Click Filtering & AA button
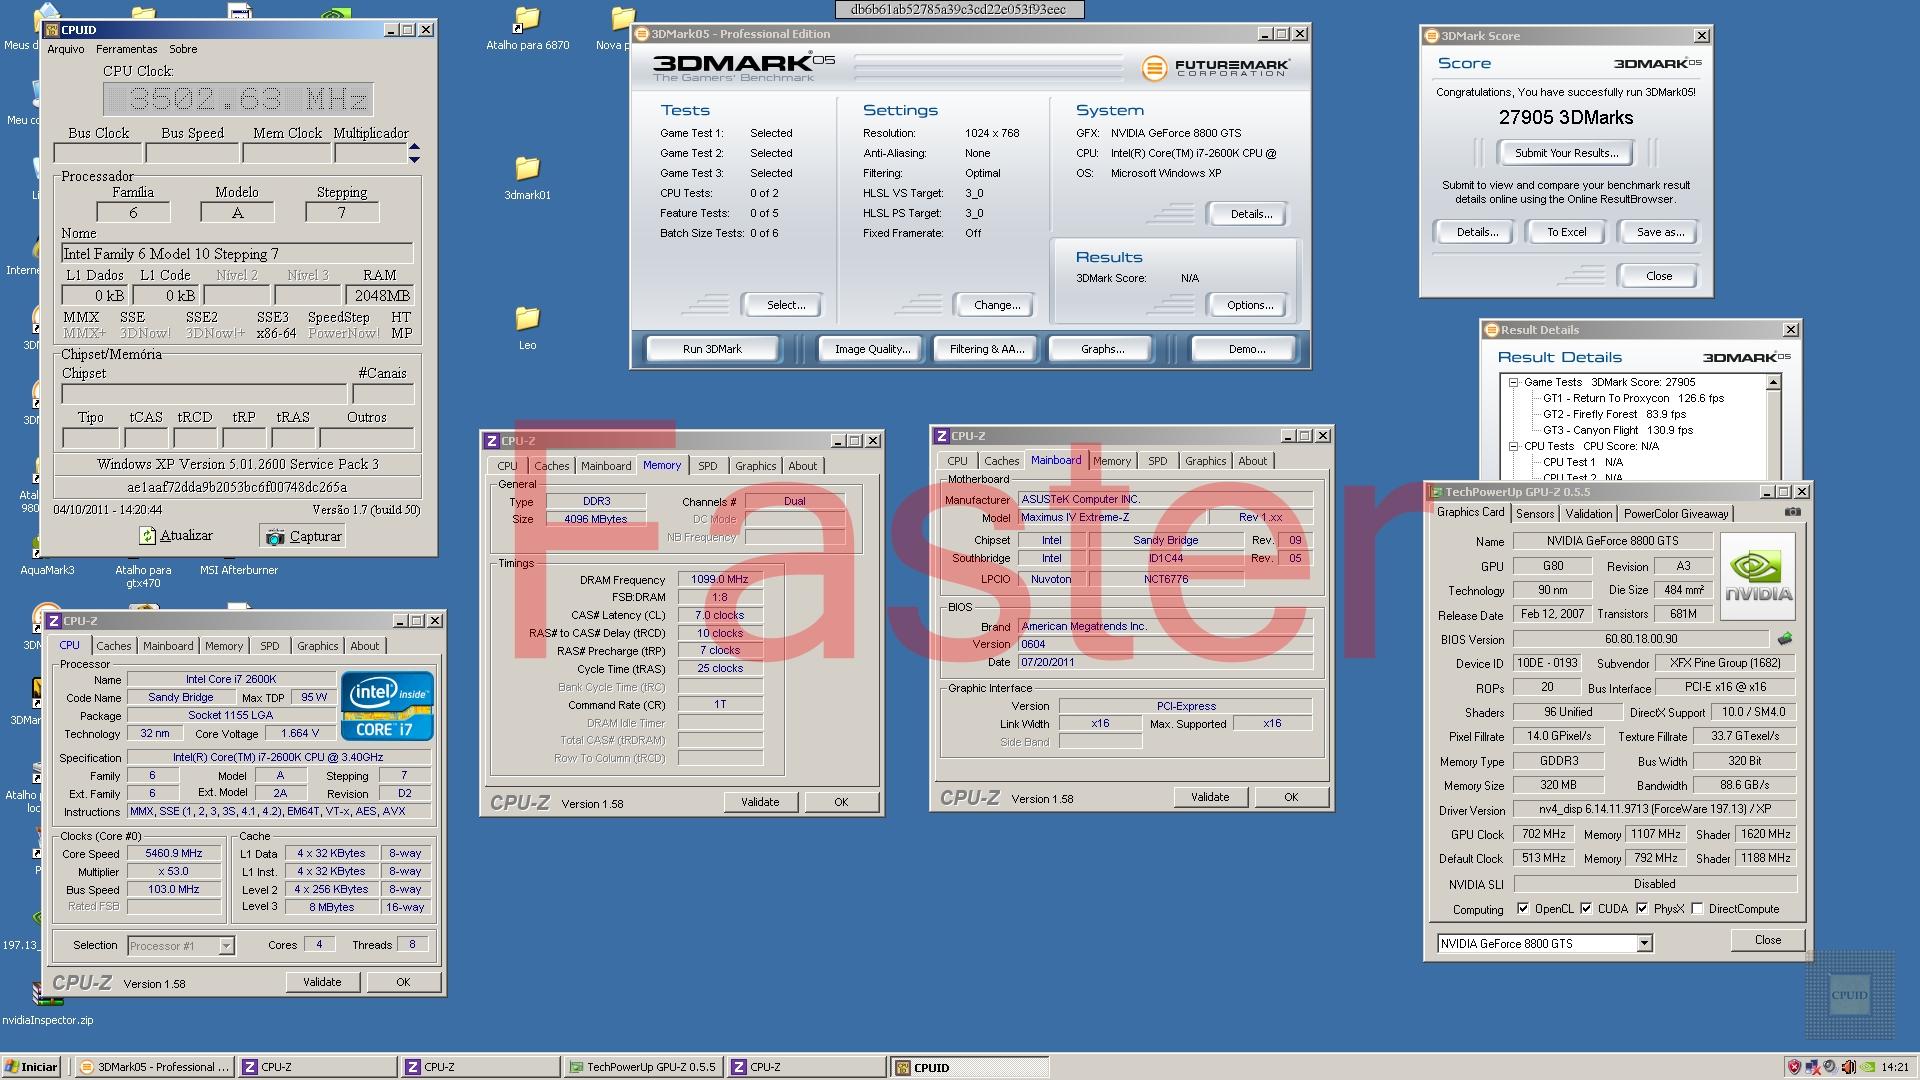Image resolution: width=1920 pixels, height=1080 pixels. click(x=987, y=349)
